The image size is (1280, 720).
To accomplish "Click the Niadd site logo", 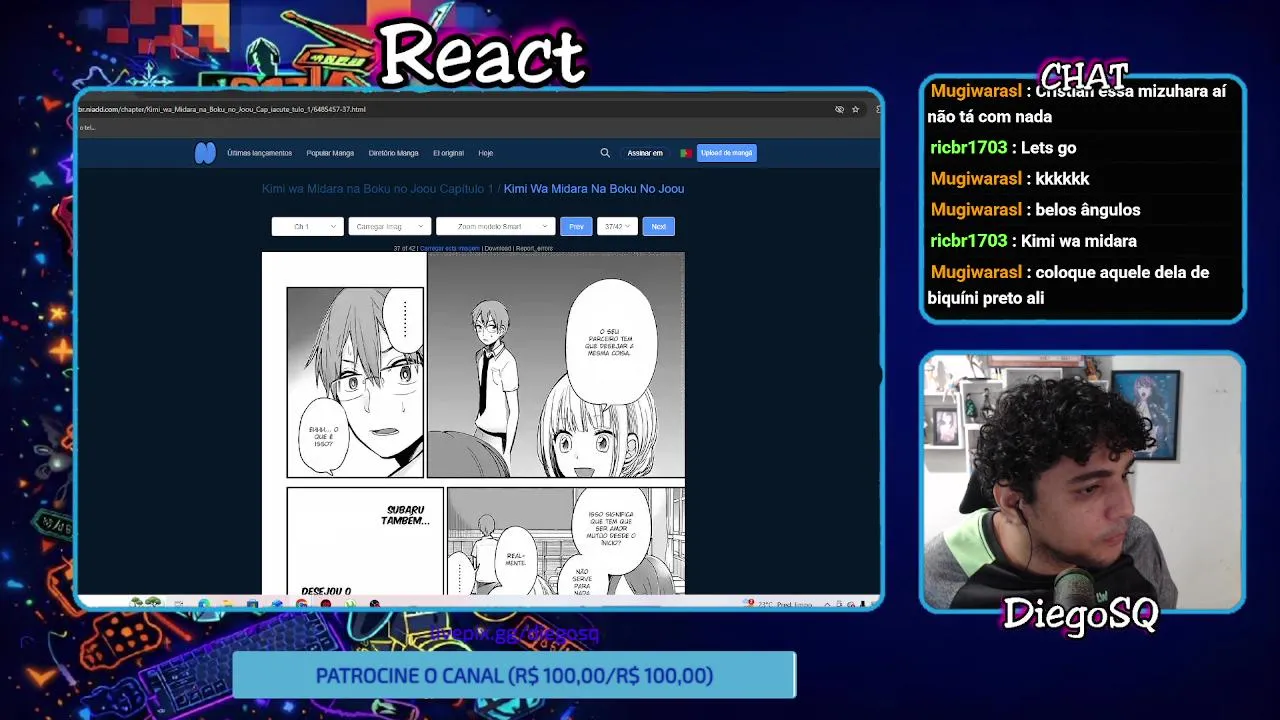I will tap(205, 153).
